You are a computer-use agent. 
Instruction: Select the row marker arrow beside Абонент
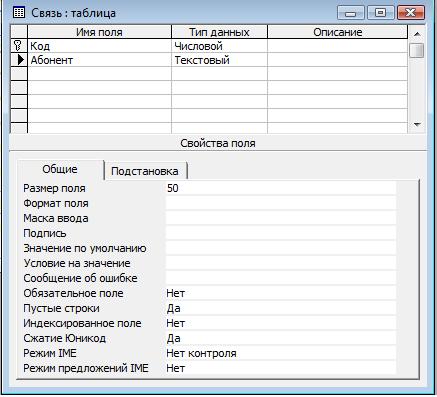(x=21, y=60)
